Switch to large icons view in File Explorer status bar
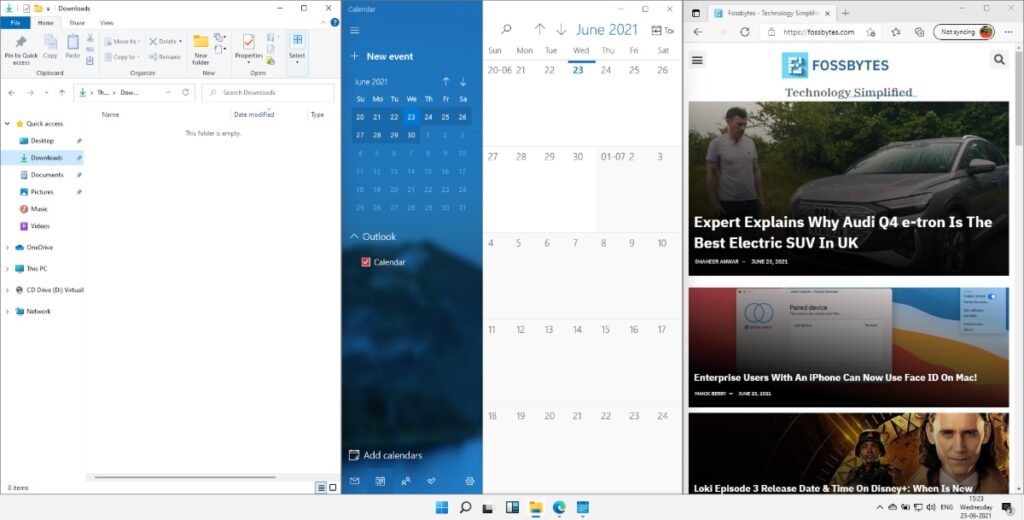Image resolution: width=1024 pixels, height=520 pixels. tap(332, 487)
